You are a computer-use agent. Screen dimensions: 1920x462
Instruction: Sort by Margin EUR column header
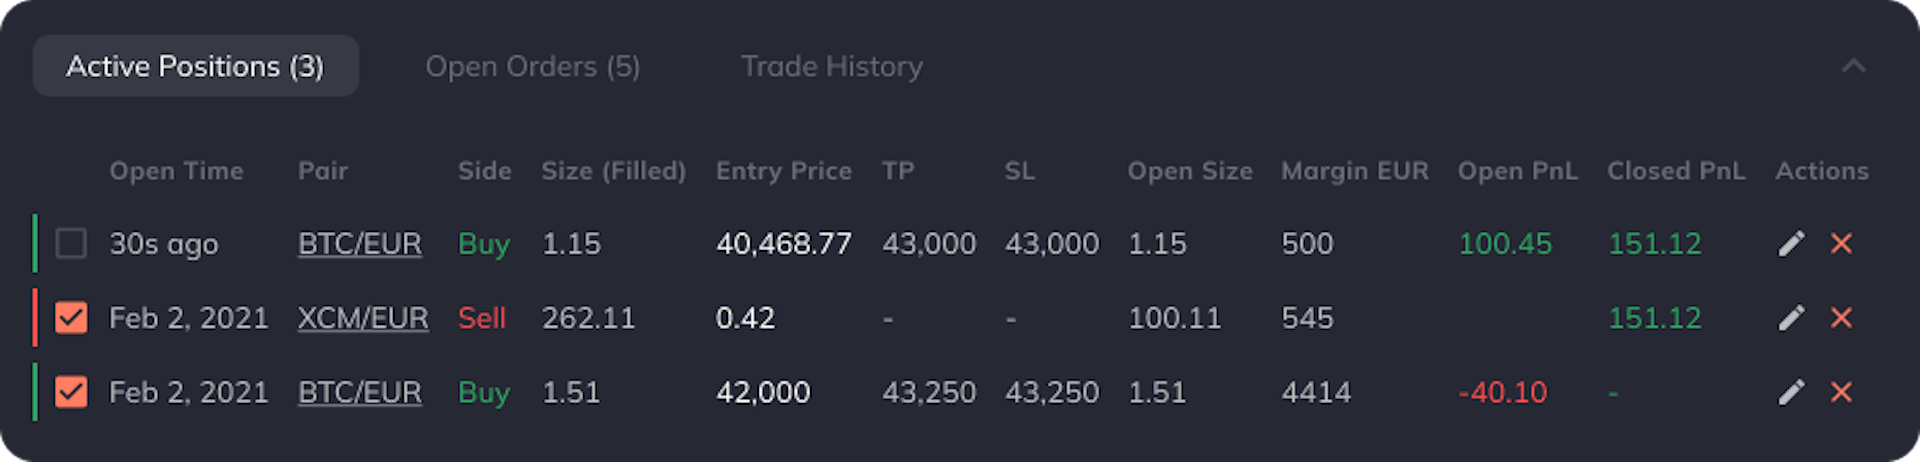[x=1355, y=171]
